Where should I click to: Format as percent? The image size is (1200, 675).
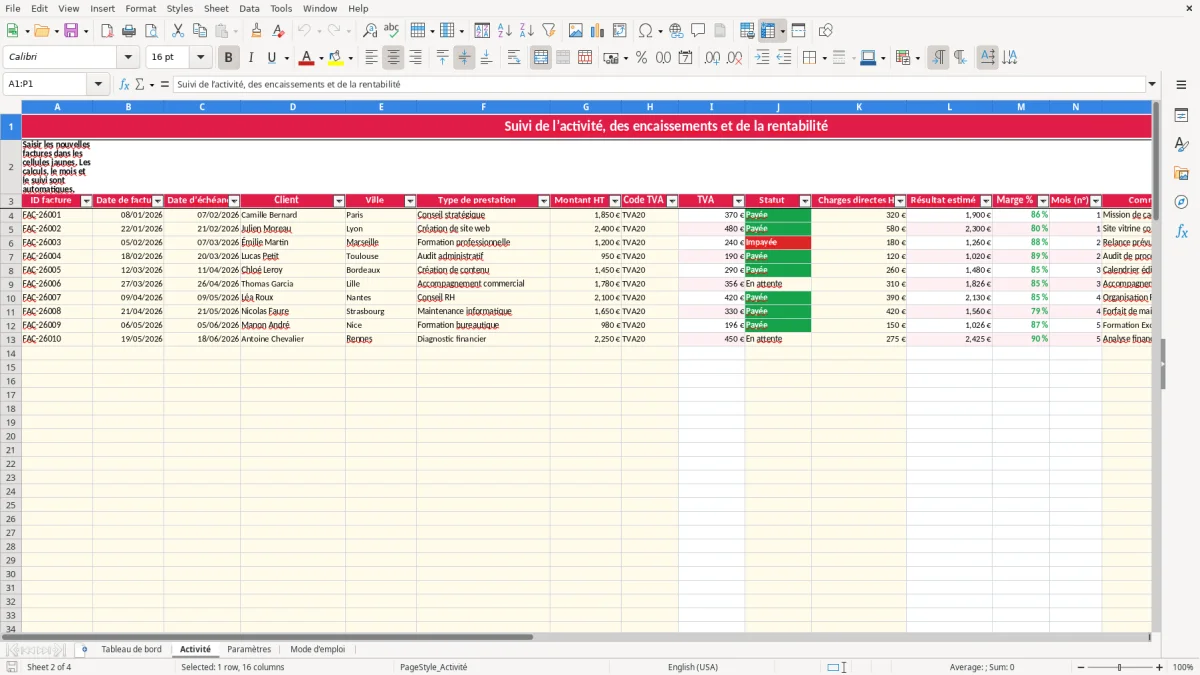pyautogui.click(x=641, y=58)
